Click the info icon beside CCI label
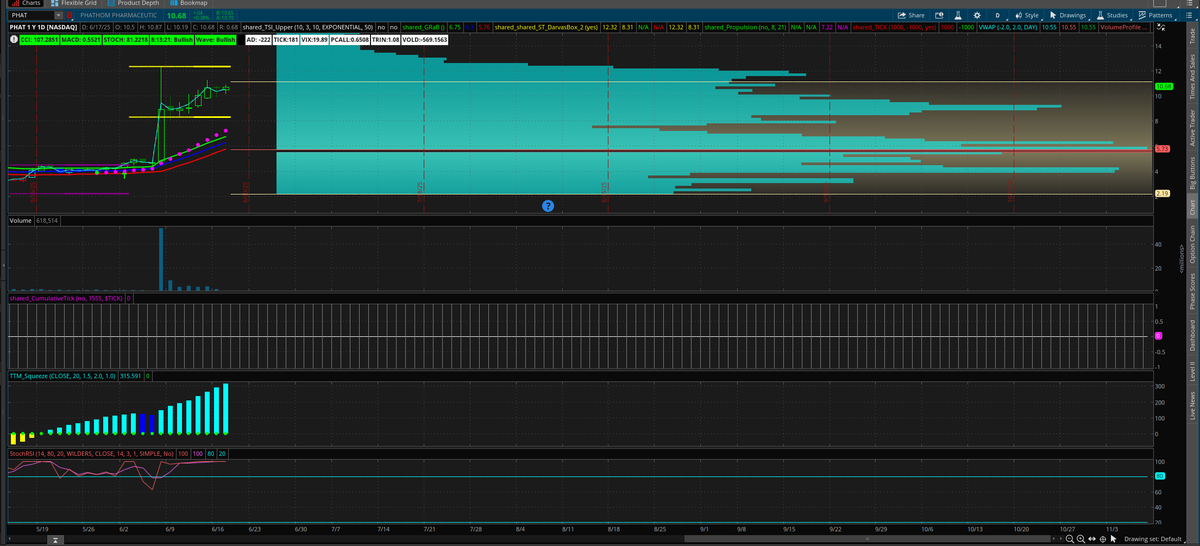Viewport: 1200px width, 546px height. (13, 39)
